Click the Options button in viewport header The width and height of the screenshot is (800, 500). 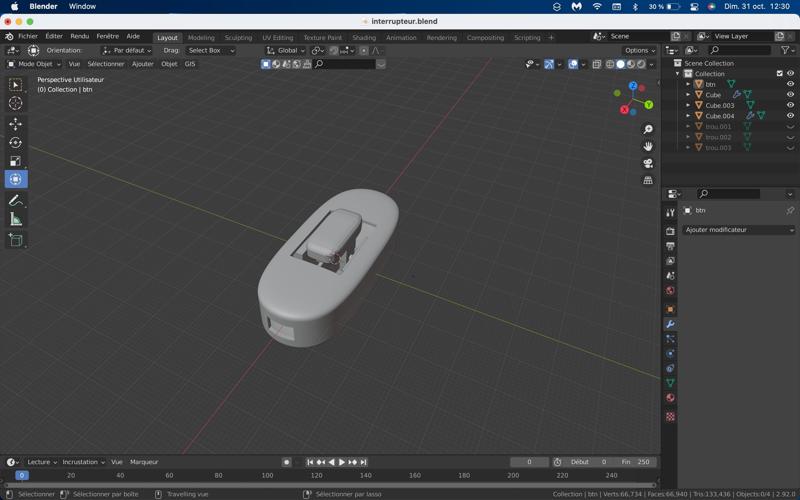coord(639,50)
